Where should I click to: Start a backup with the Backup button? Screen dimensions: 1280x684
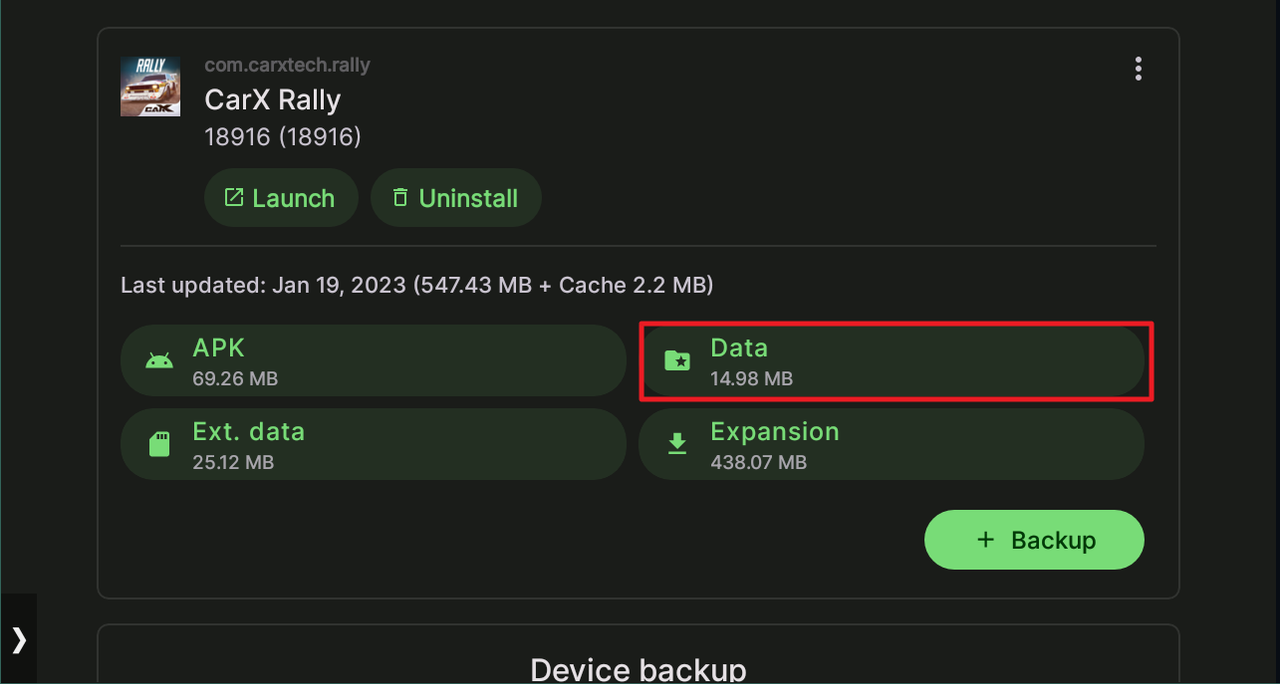tap(1034, 540)
